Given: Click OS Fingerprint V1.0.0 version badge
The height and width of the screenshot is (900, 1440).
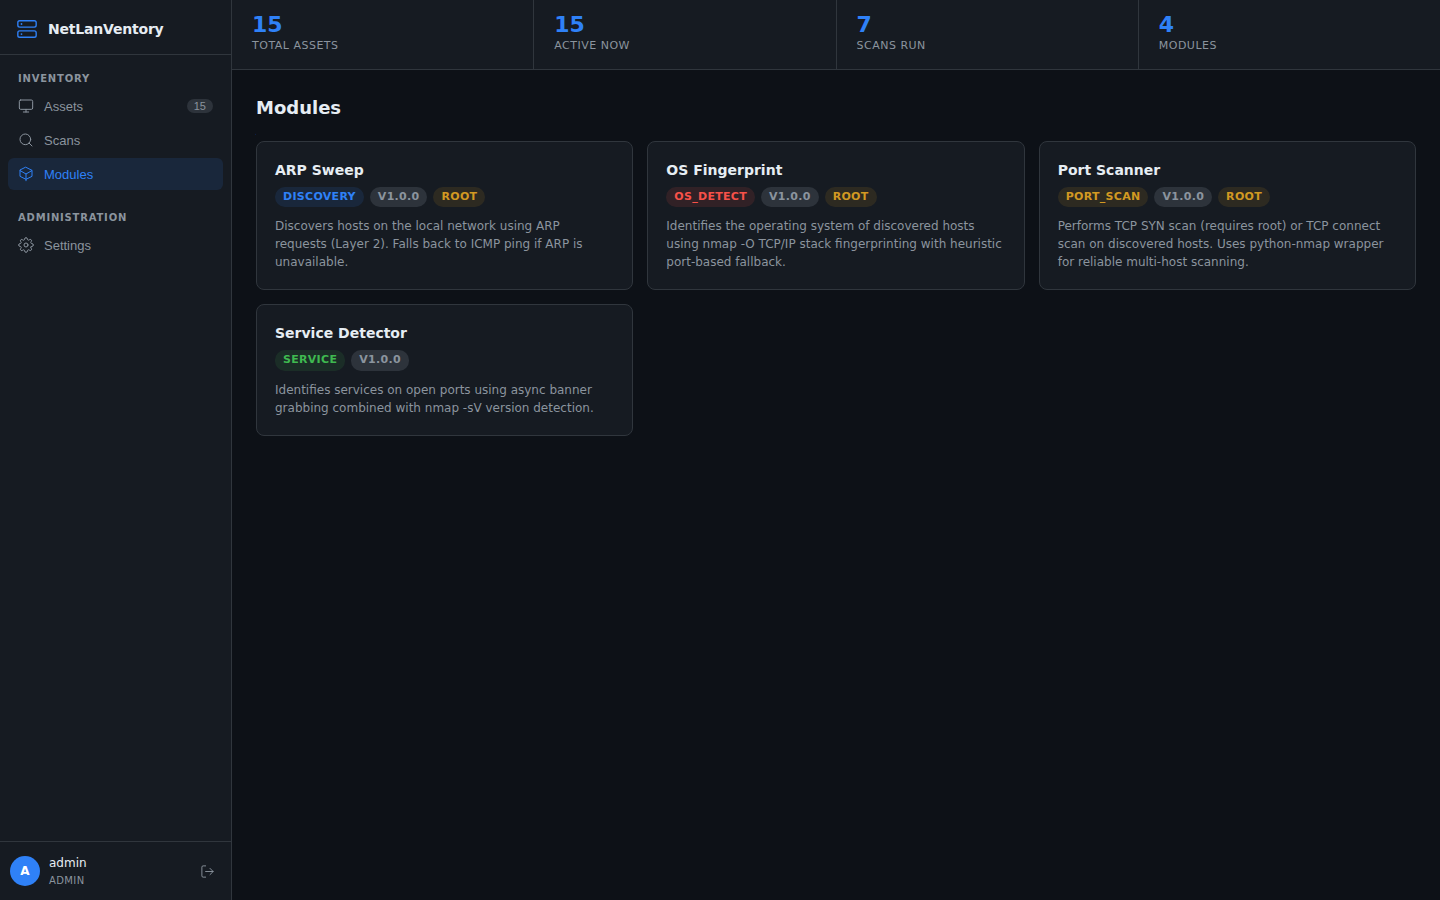Looking at the screenshot, I should (x=790, y=197).
